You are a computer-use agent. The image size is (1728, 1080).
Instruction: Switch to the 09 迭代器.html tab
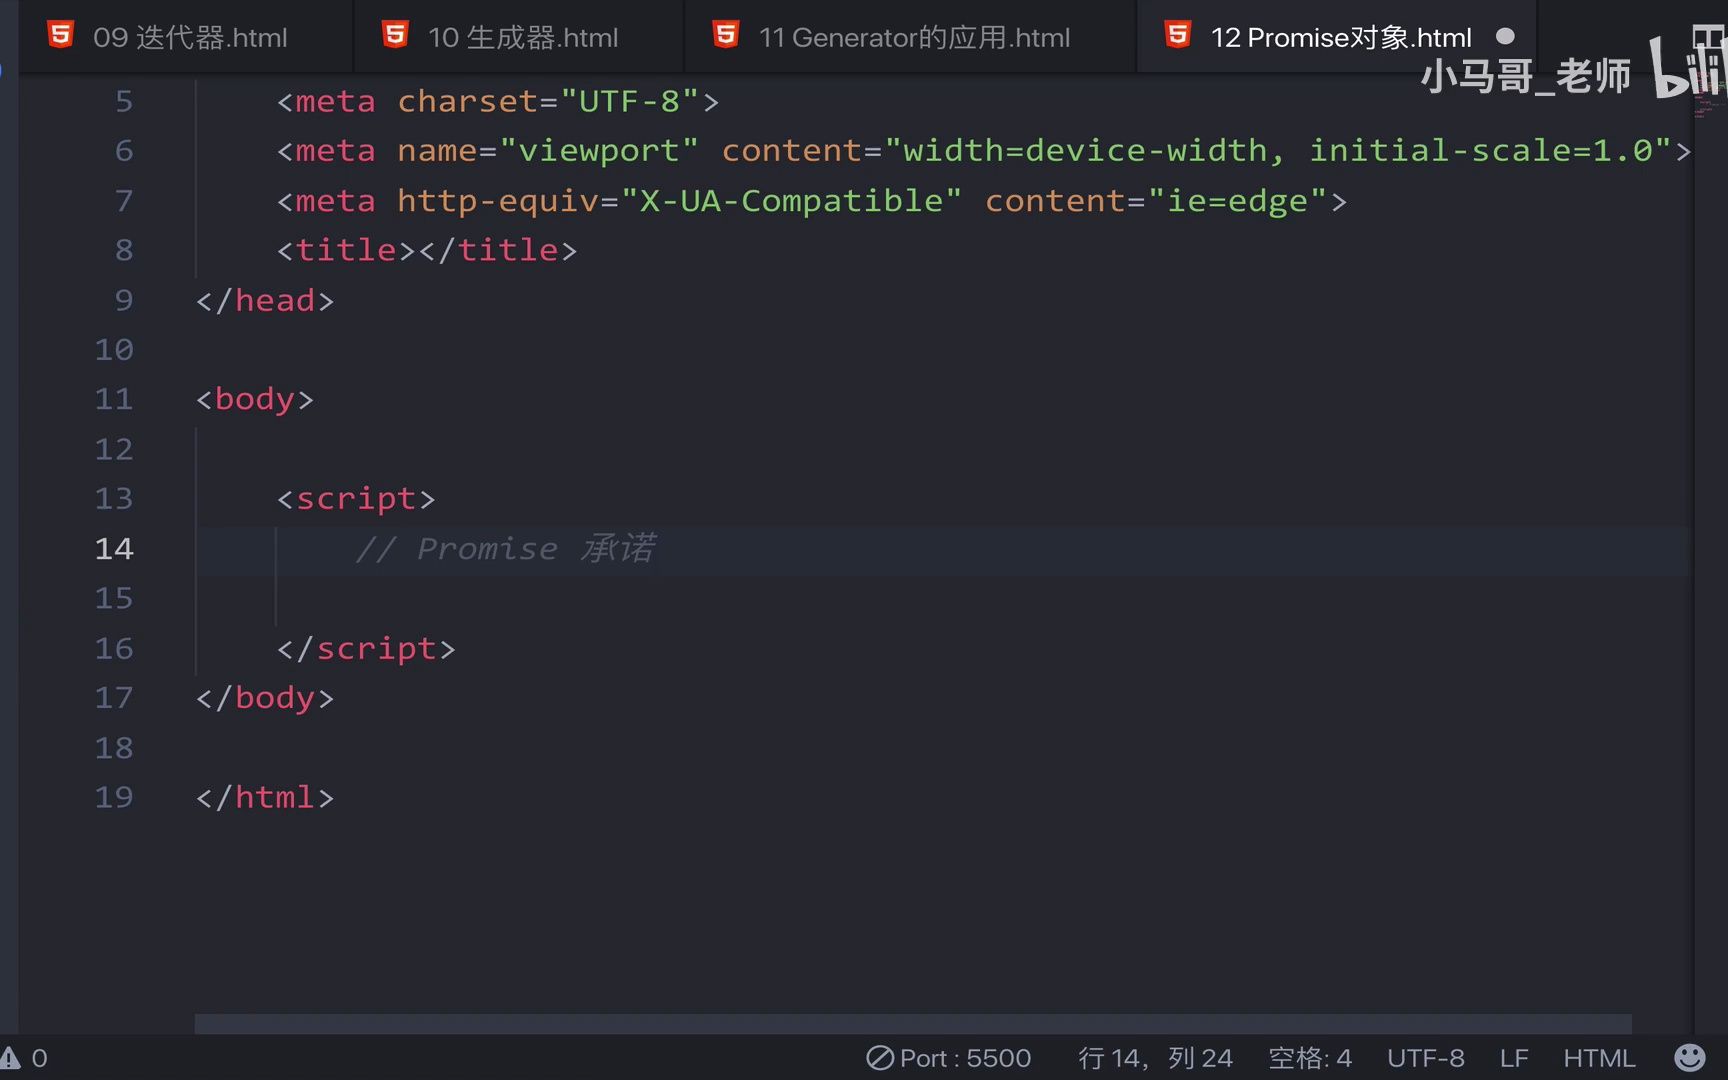pyautogui.click(x=186, y=37)
